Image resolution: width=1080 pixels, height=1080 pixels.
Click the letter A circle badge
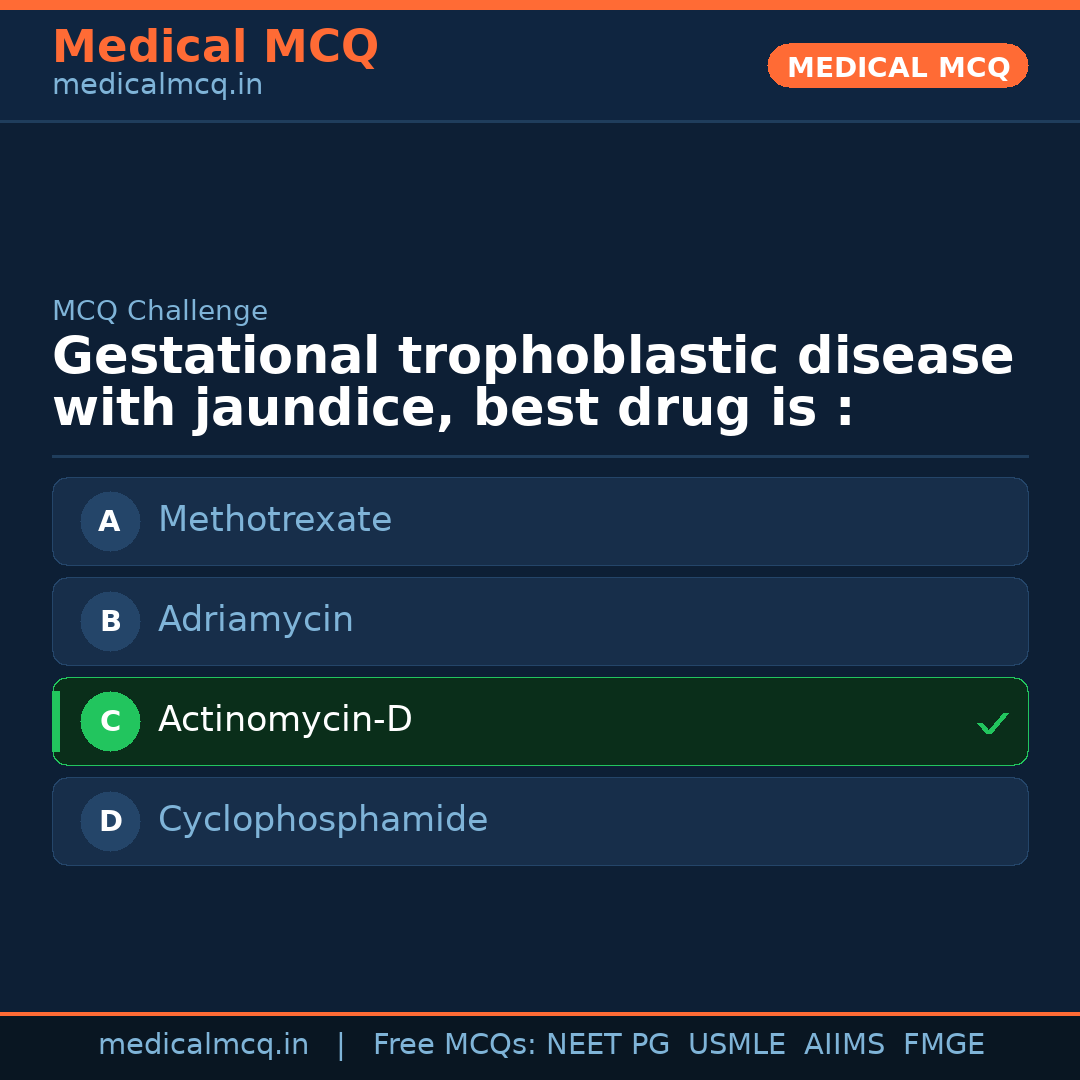click(110, 521)
